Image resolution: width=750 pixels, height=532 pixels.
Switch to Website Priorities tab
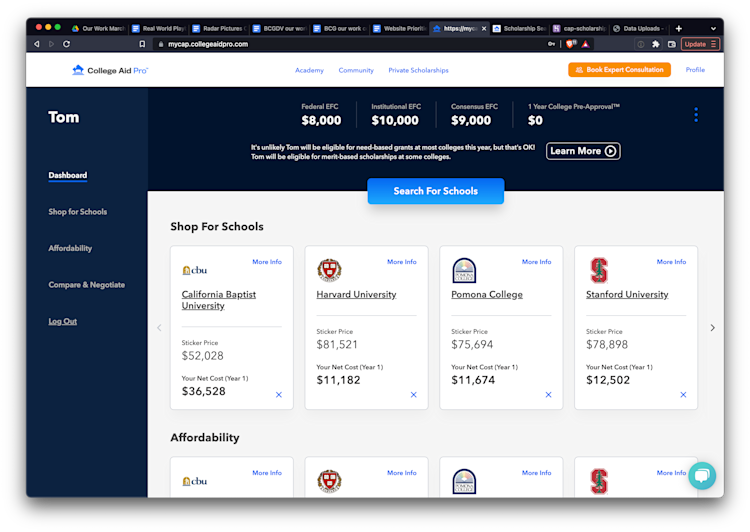point(401,29)
